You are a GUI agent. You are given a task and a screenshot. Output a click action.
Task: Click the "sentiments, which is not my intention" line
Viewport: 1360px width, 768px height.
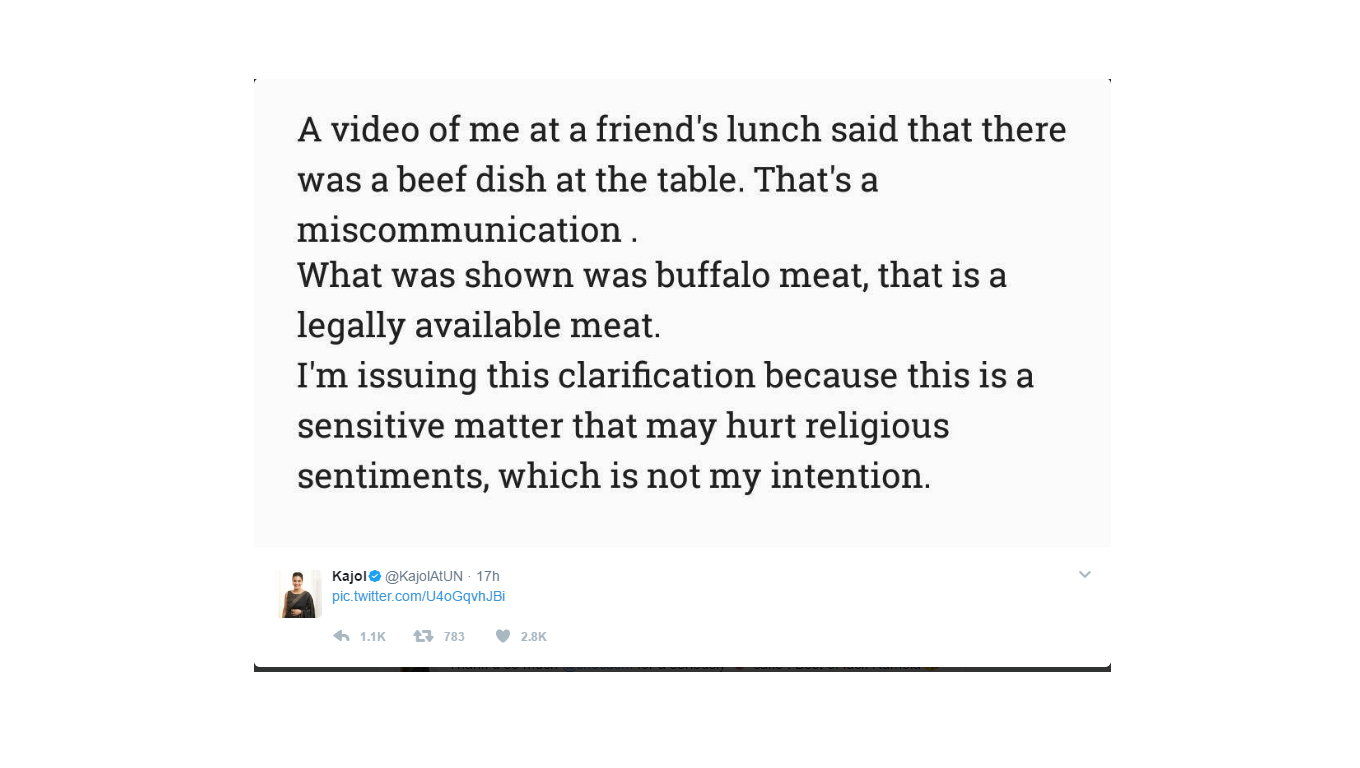614,475
